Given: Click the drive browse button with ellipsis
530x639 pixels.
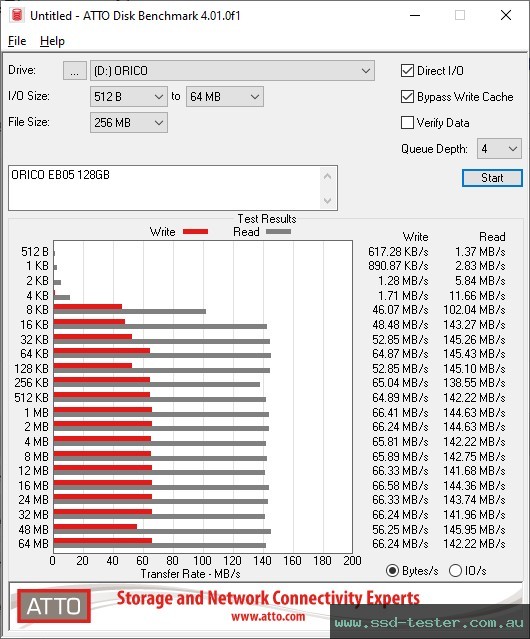Looking at the screenshot, I should pyautogui.click(x=75, y=71).
